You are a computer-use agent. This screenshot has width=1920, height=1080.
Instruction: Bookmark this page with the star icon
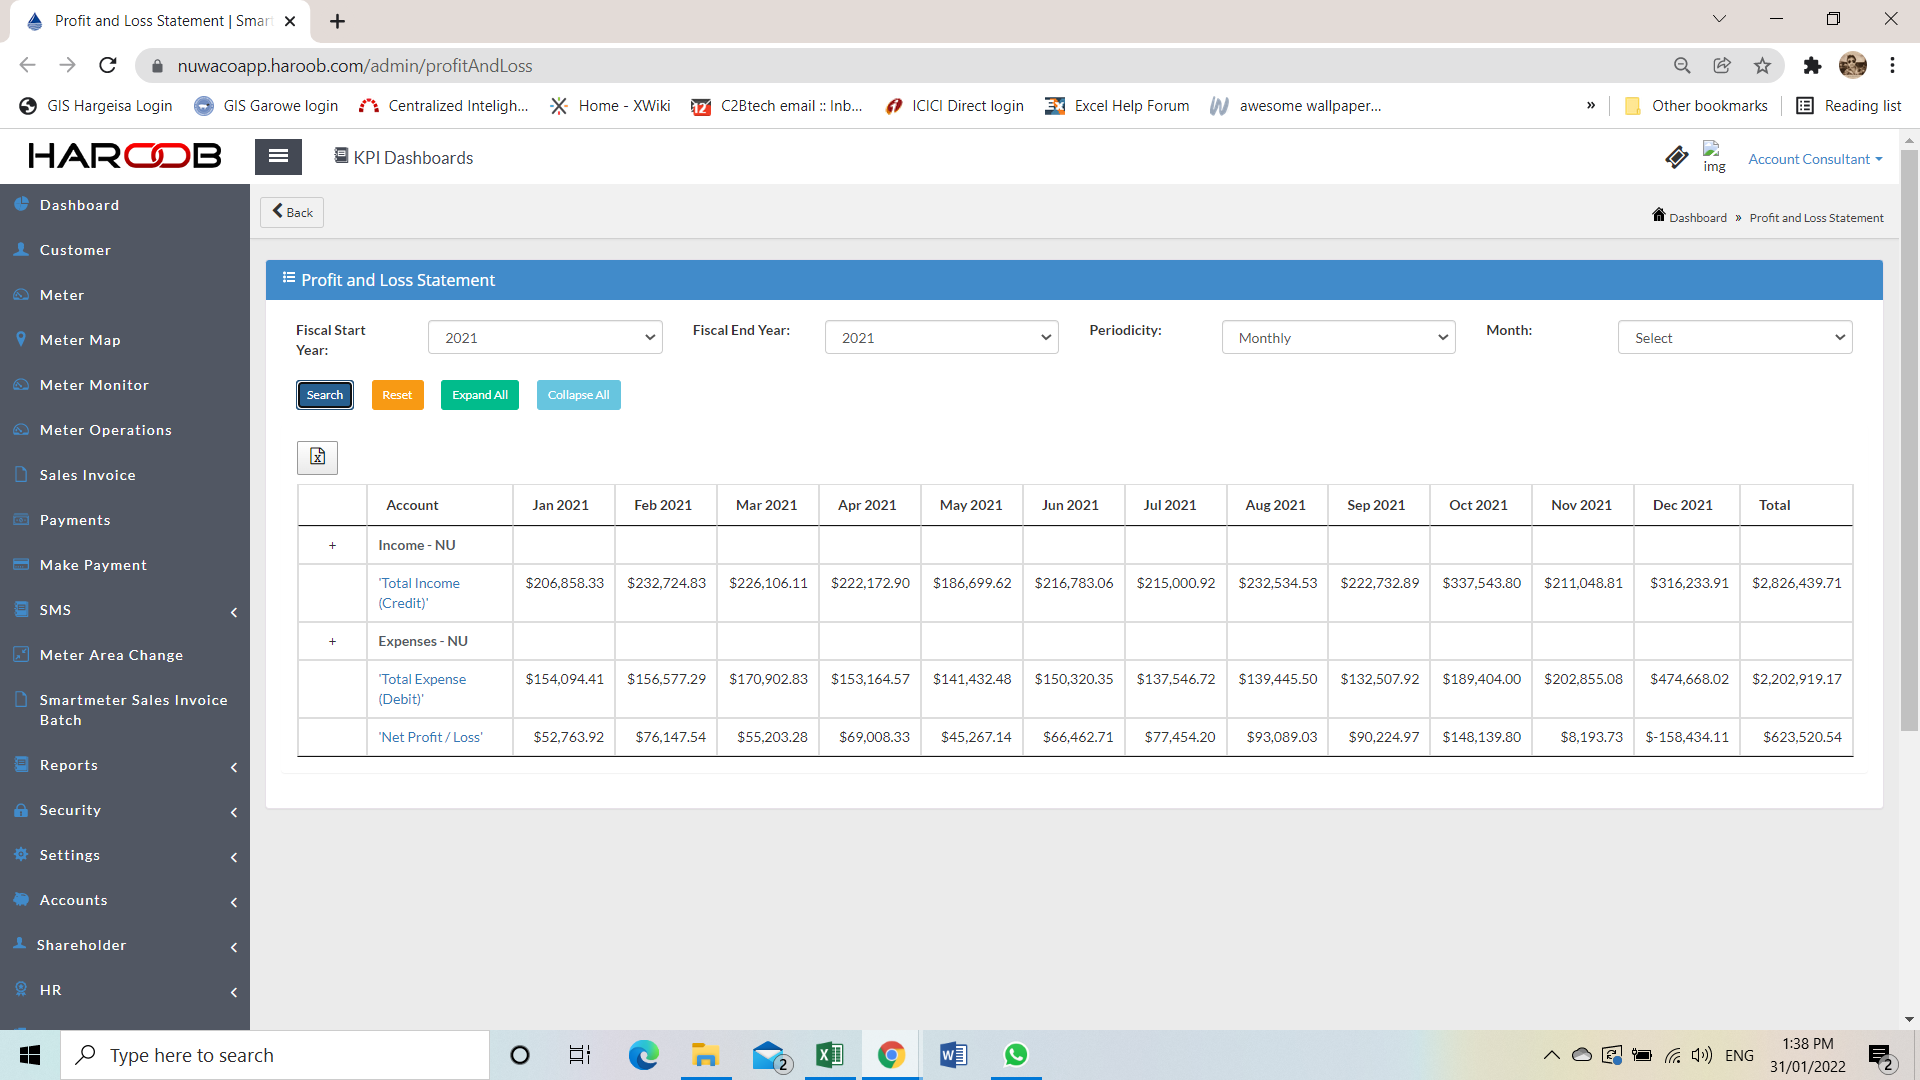[1762, 65]
